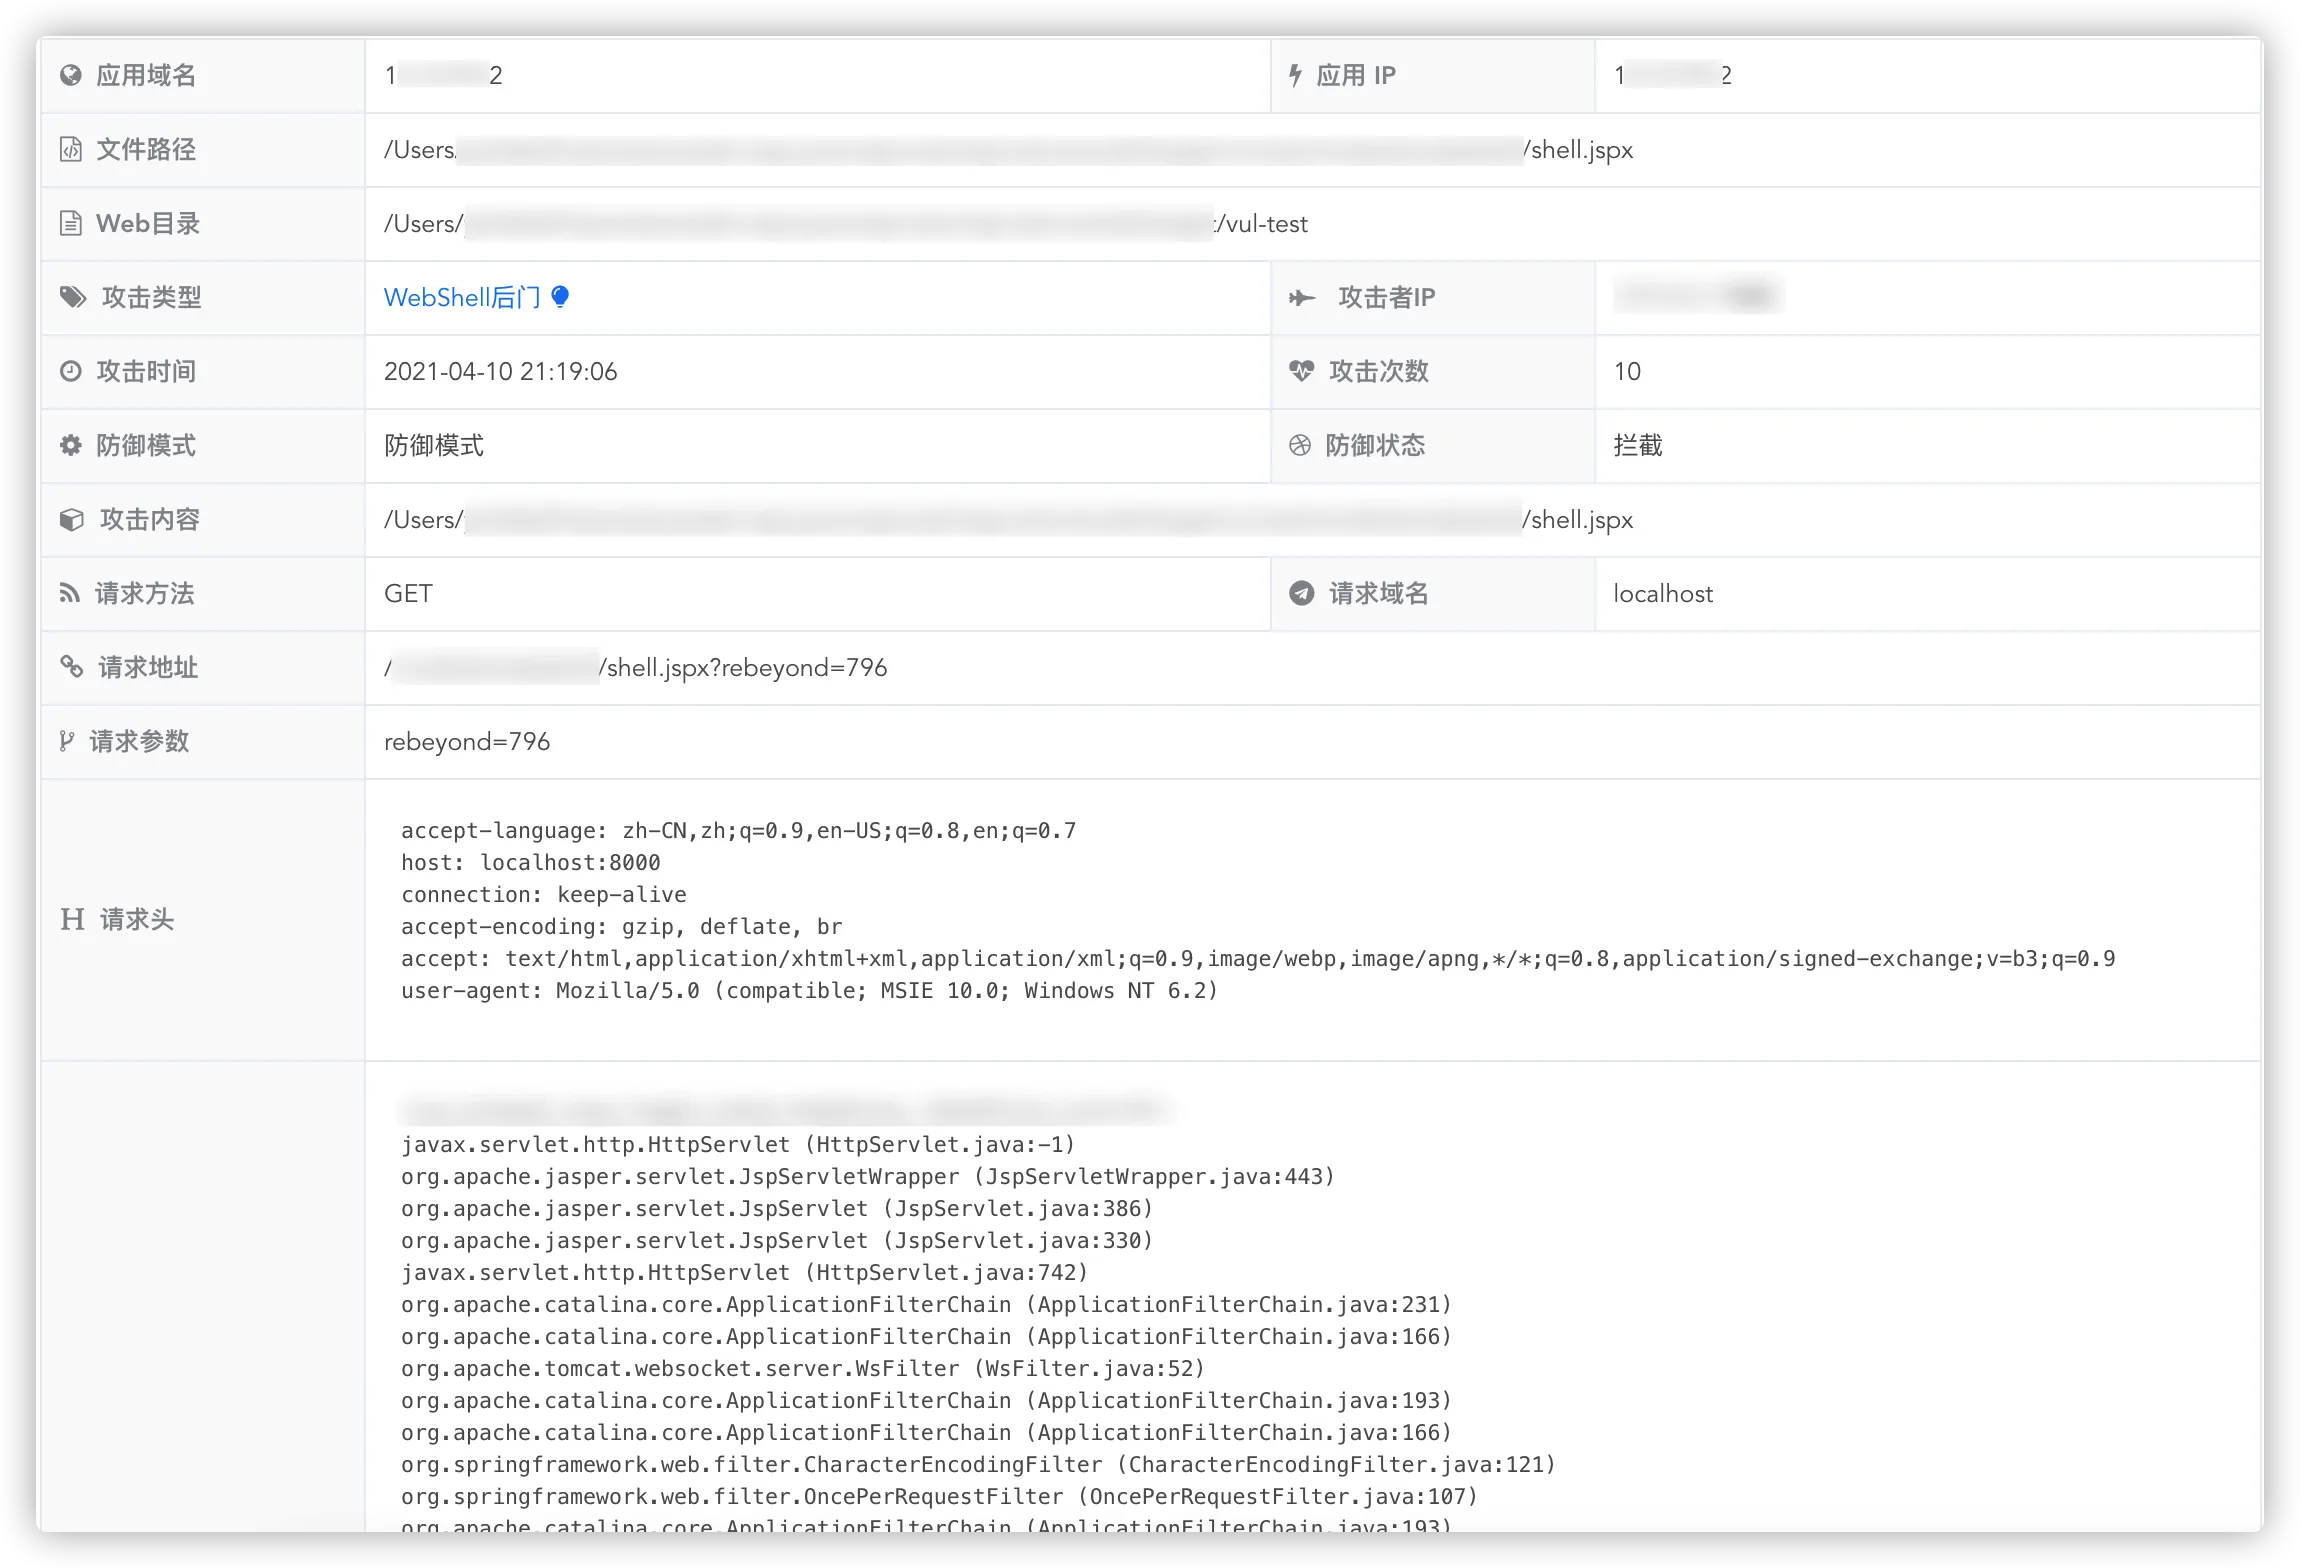Click the blue lightbulb hint icon
2300x1568 pixels.
560,296
